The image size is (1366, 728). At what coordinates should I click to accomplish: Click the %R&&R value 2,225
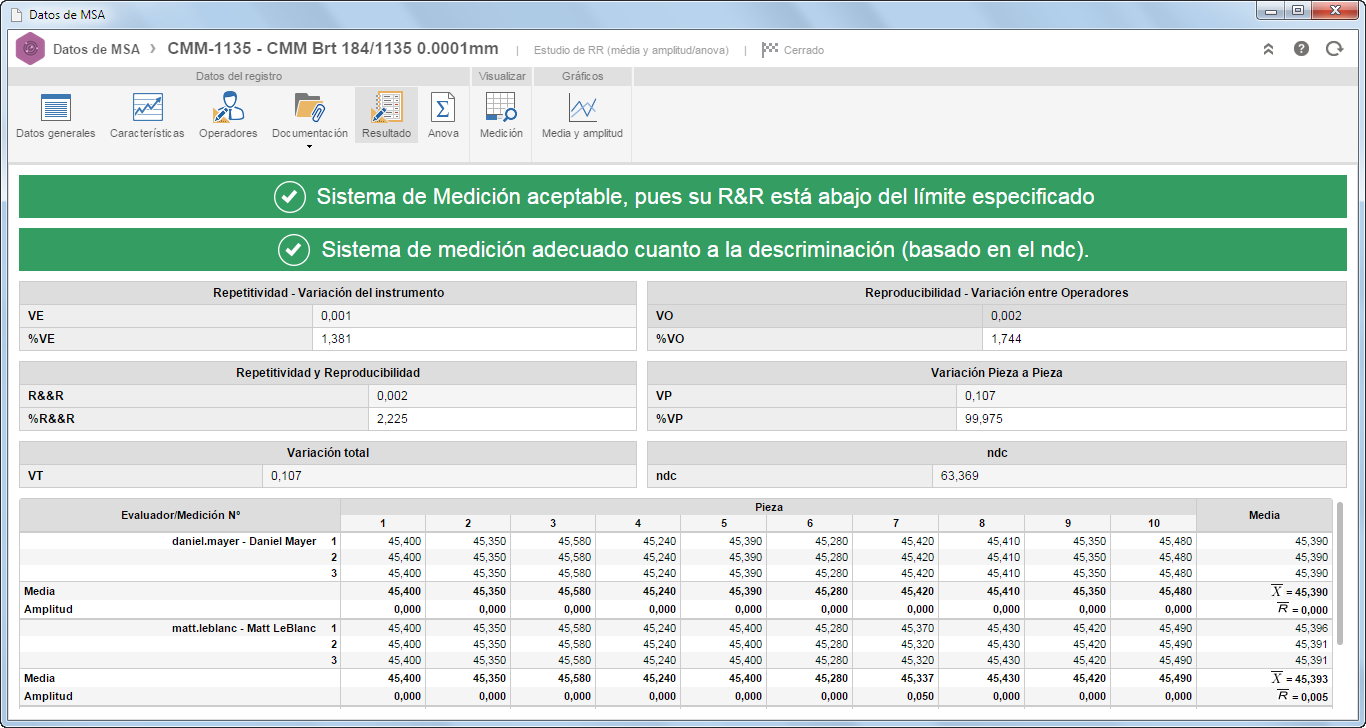pos(392,420)
